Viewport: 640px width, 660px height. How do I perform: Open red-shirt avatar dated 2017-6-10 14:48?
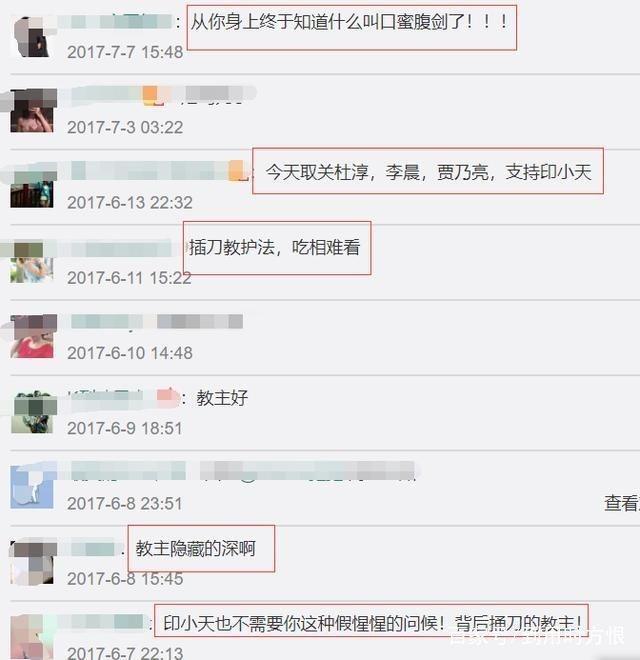coord(32,336)
